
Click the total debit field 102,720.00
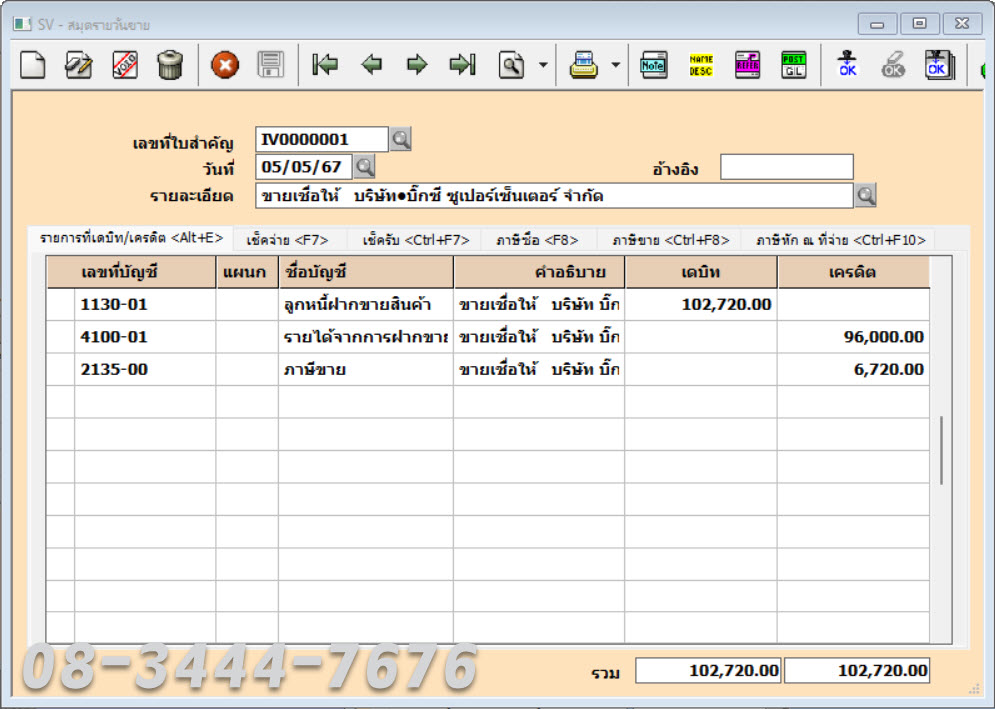pos(708,670)
